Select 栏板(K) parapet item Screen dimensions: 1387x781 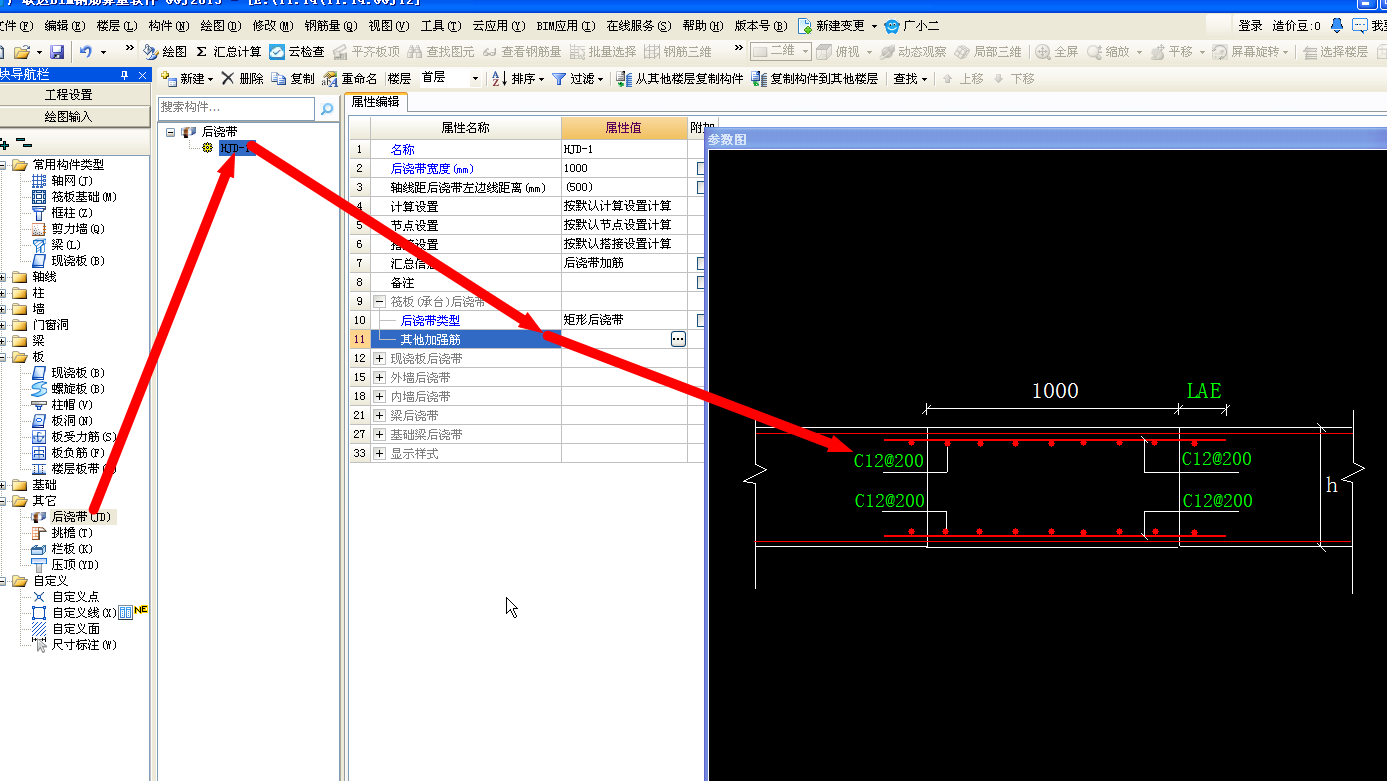click(x=71, y=549)
